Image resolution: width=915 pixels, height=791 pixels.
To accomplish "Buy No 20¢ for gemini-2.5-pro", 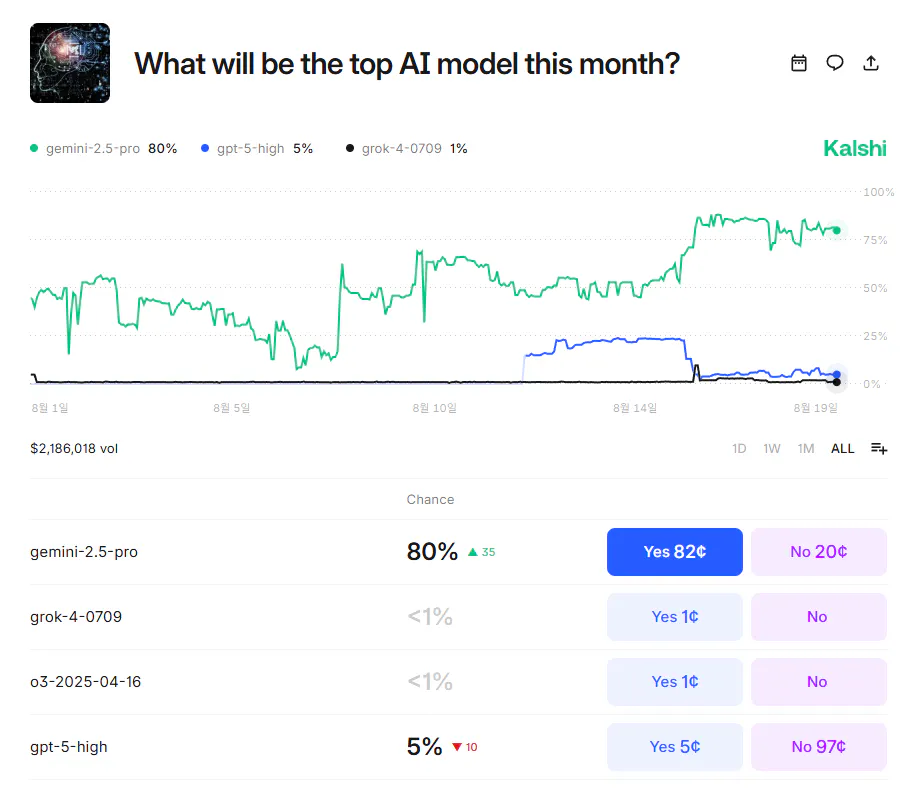I will pos(818,552).
